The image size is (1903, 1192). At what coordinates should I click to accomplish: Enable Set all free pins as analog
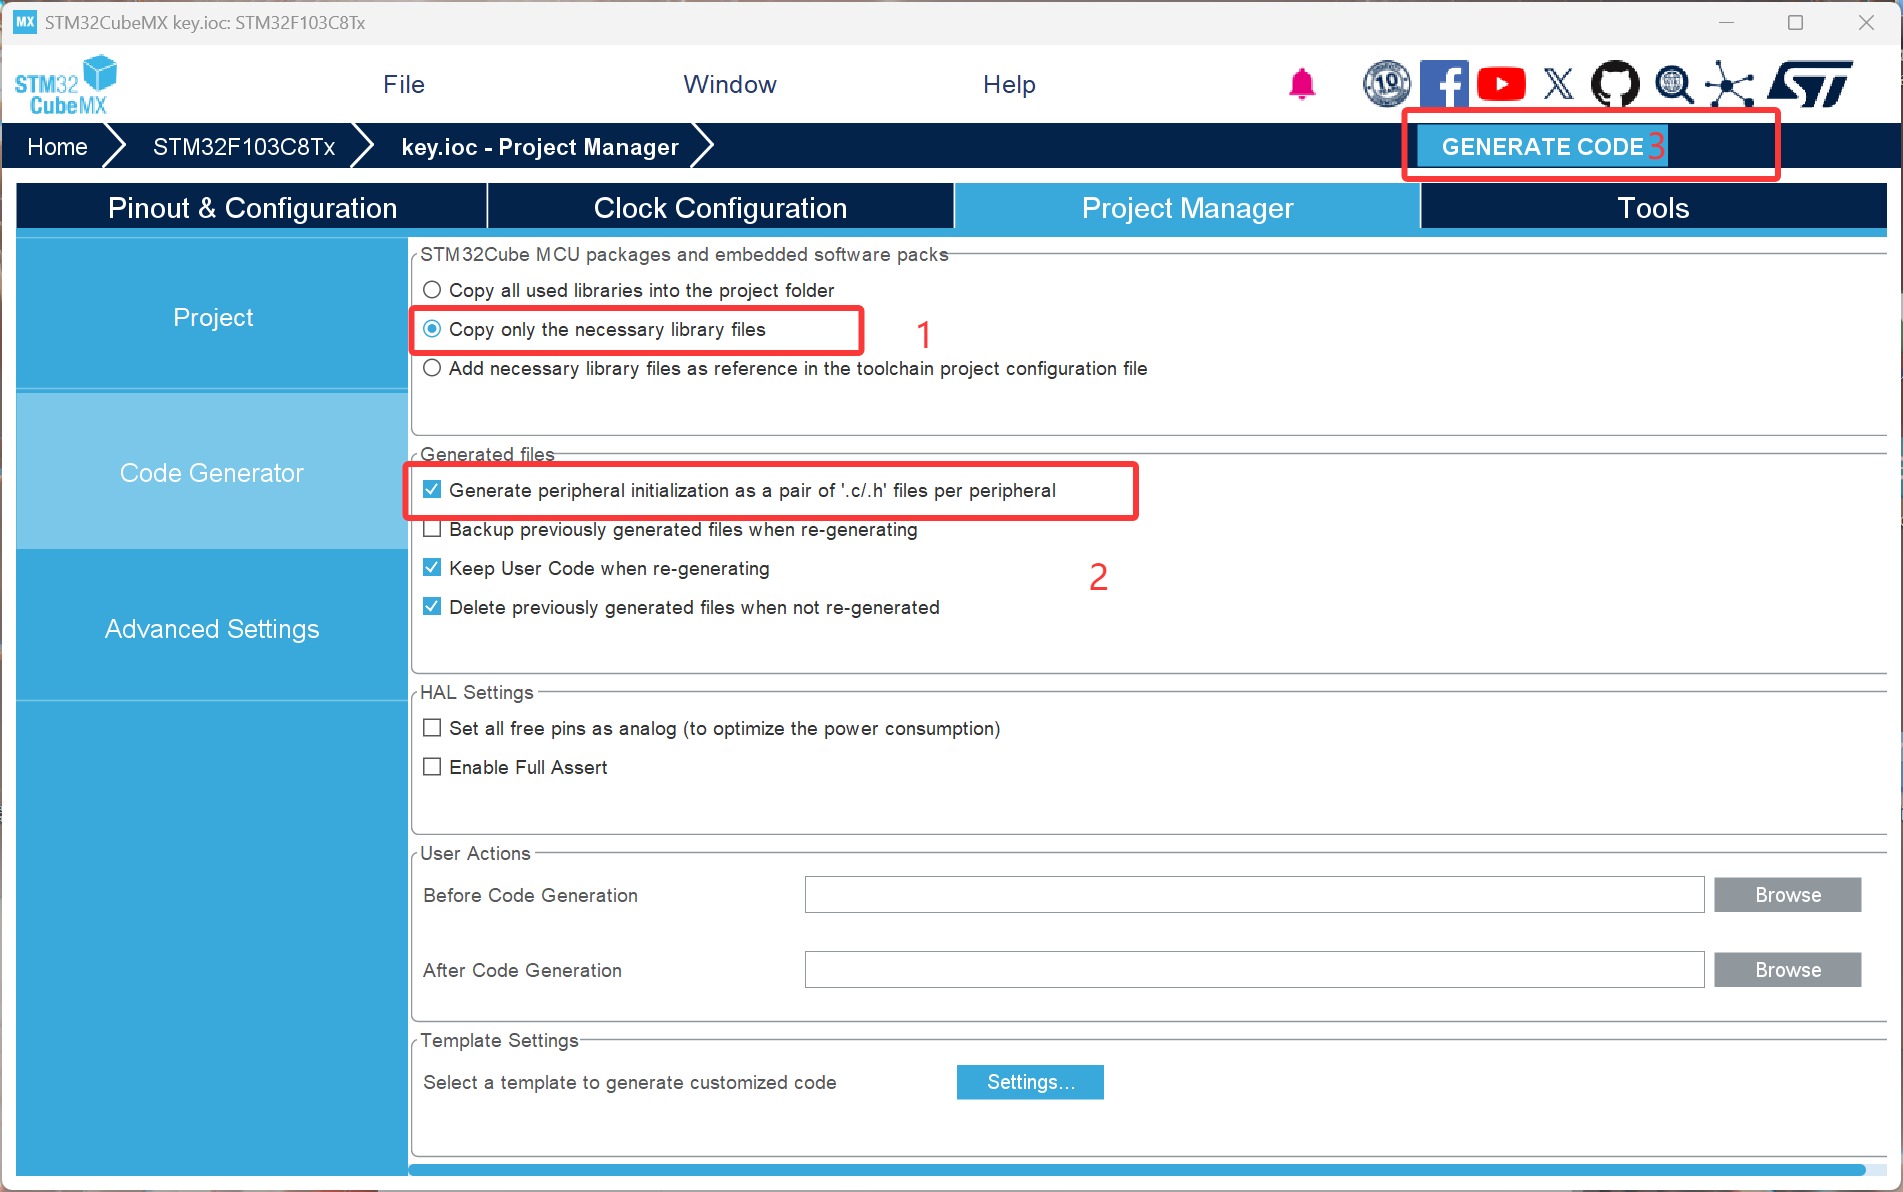point(432,728)
